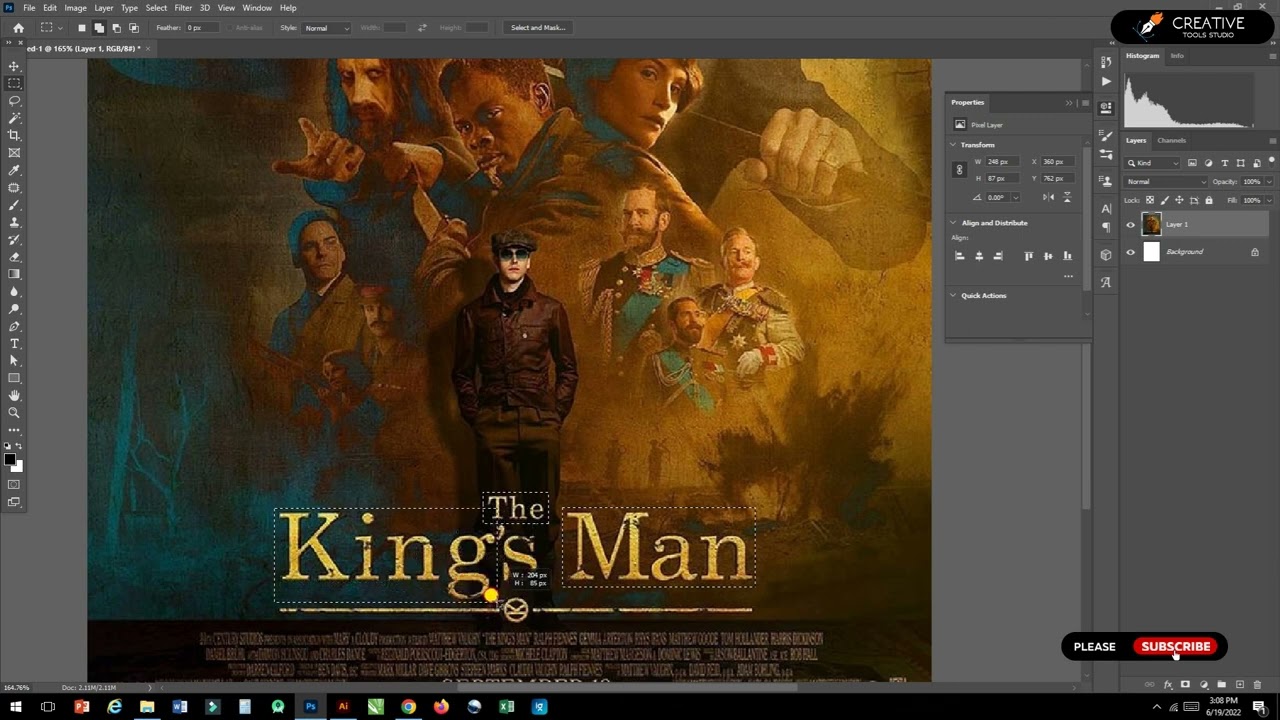Viewport: 1280px width, 720px height.
Task: Open the Fill dropdown arrow
Action: point(1269,200)
